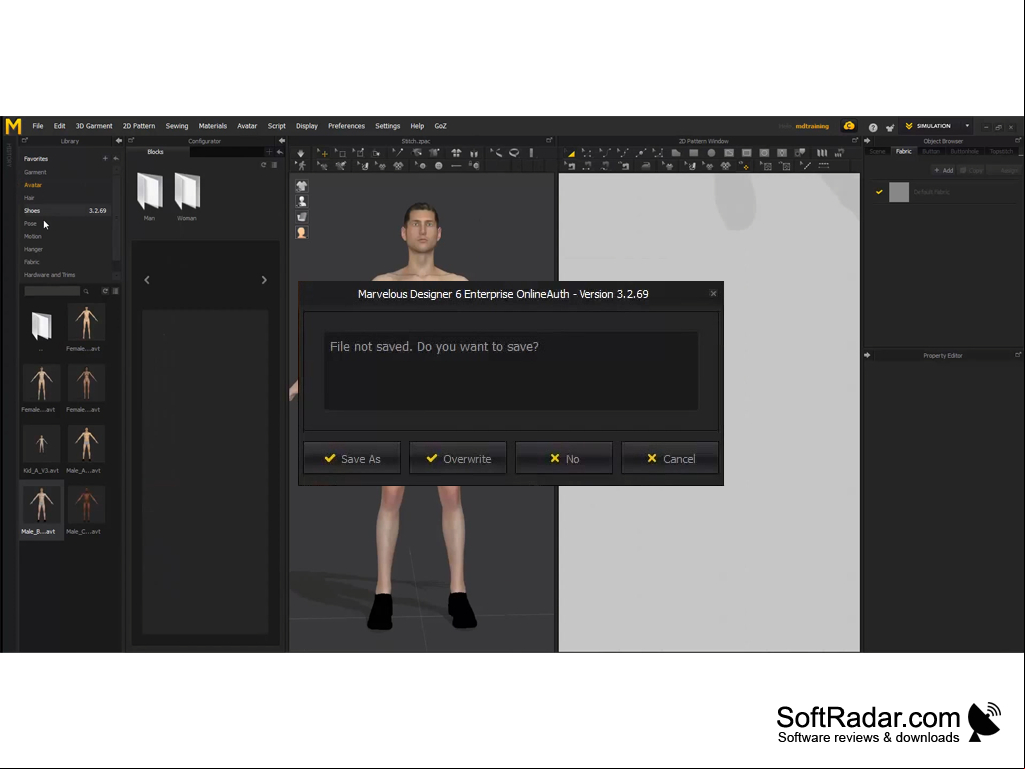
Task: Click the fold pleats icon in 2D toolbar
Action: 822,153
